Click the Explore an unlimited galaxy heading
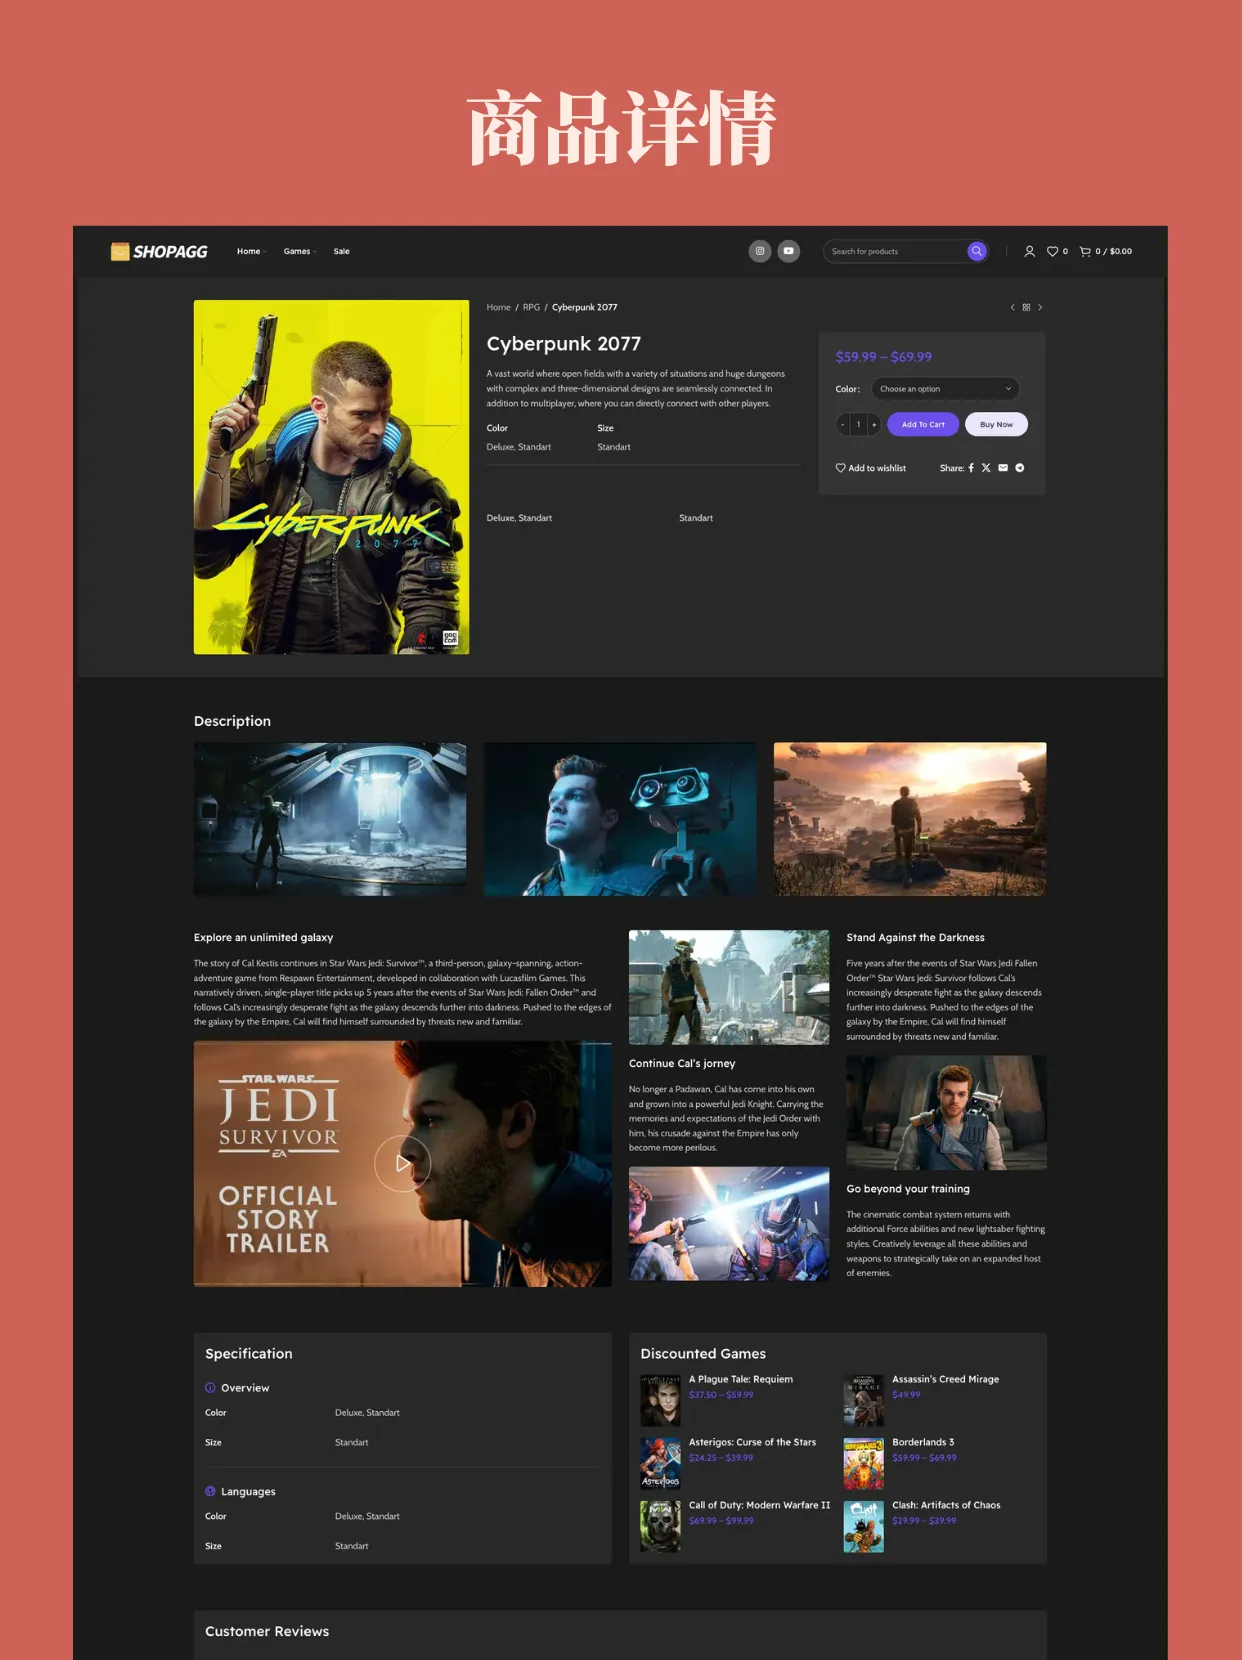 263,938
